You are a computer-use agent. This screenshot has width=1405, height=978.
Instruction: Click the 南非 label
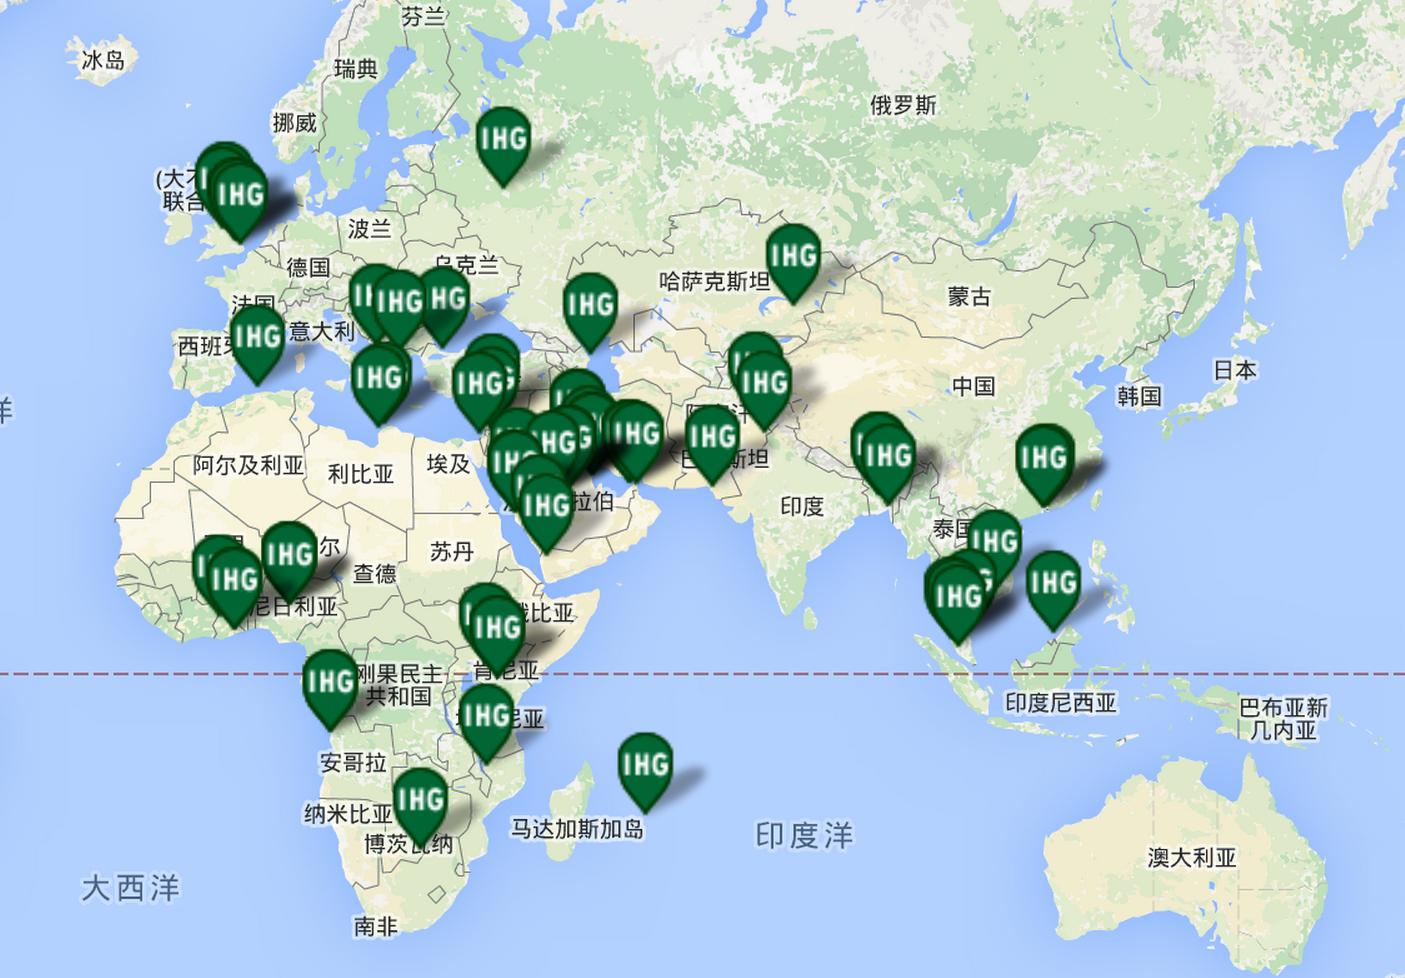tap(376, 926)
